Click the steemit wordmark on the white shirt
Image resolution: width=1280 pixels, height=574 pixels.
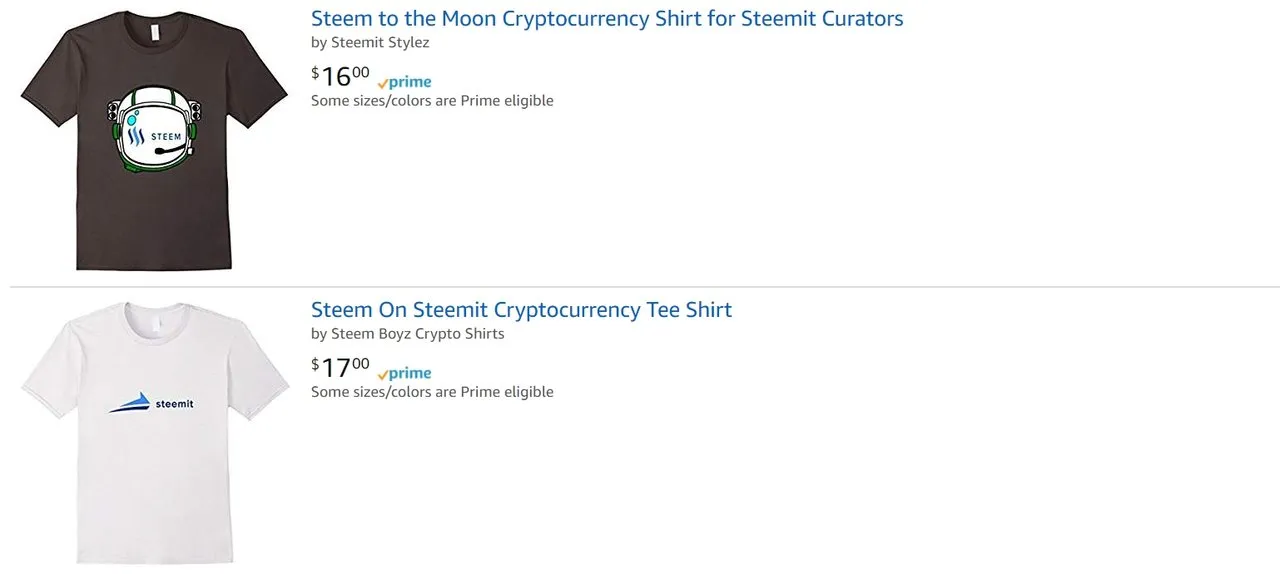tap(174, 404)
